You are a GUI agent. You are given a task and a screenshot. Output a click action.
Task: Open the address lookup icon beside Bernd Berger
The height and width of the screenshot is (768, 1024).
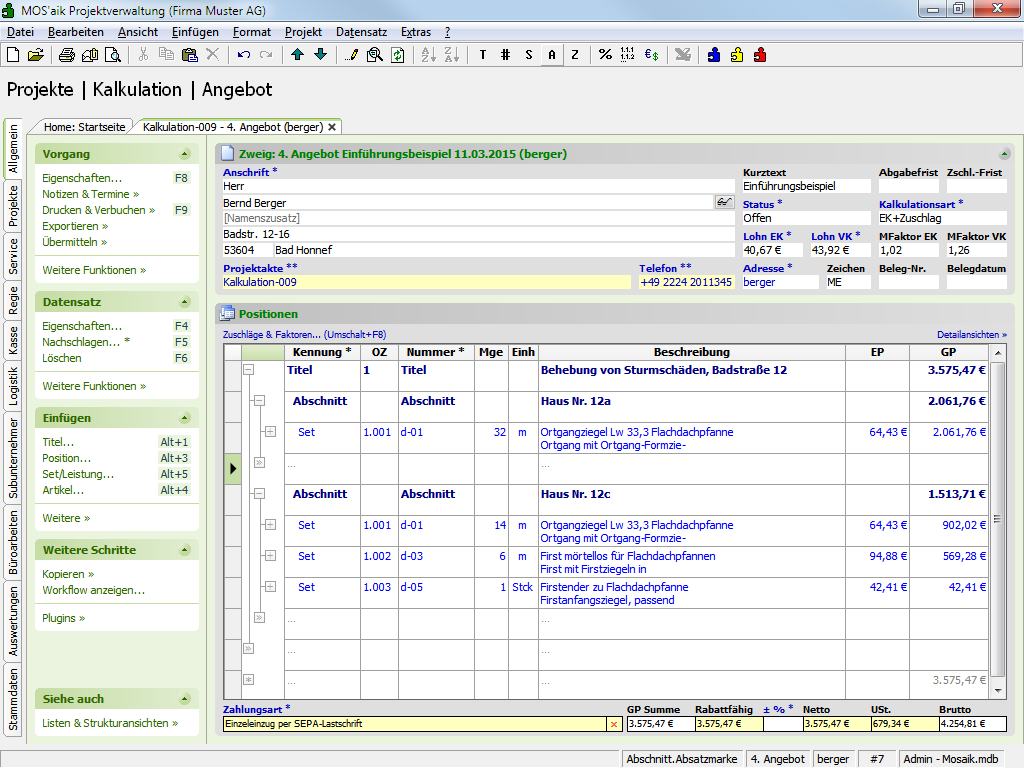point(724,203)
